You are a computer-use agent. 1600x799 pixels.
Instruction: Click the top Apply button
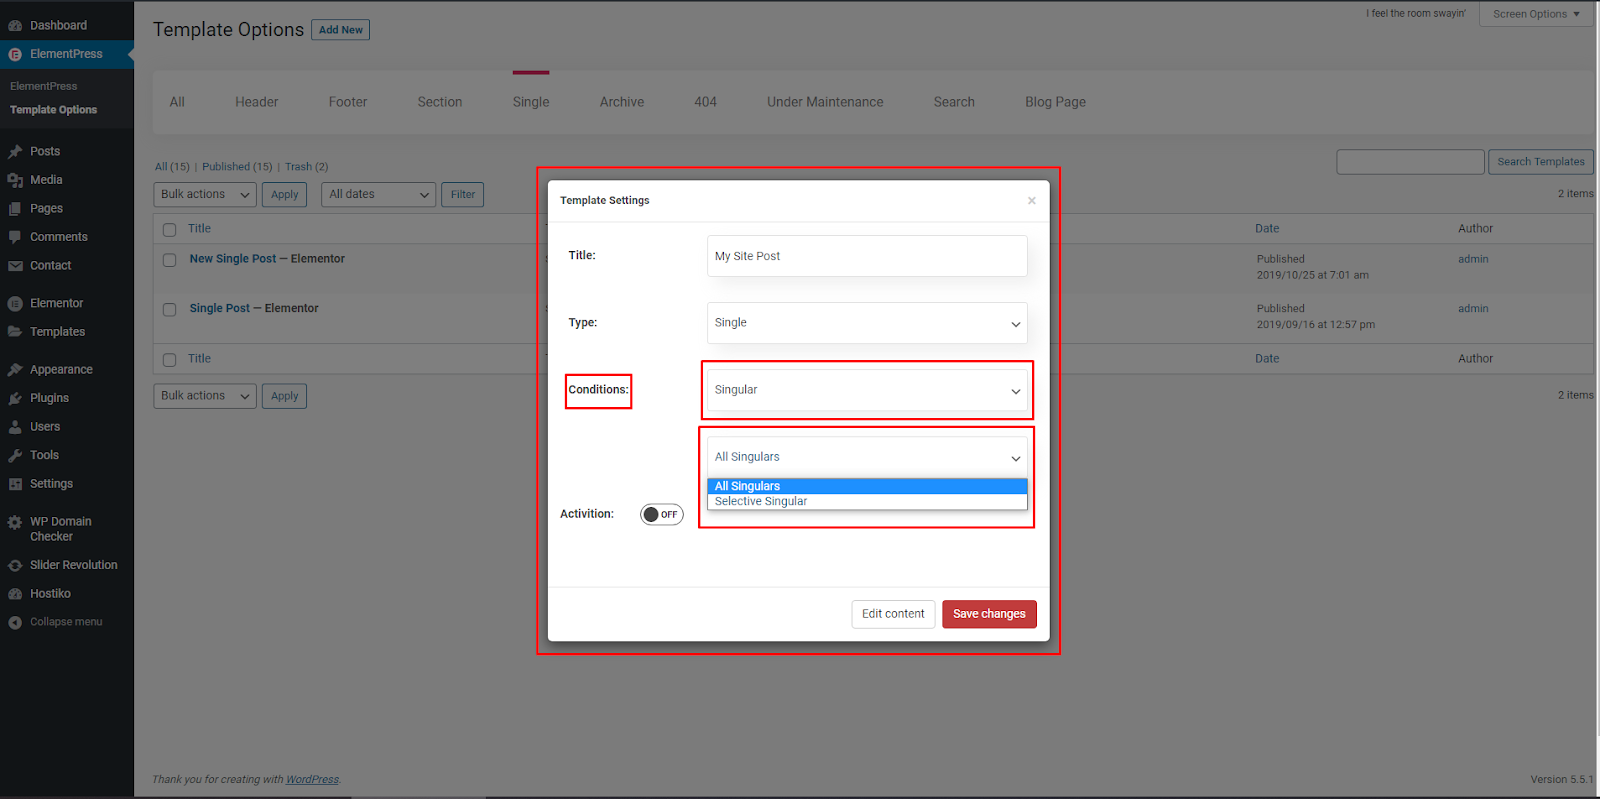(285, 194)
